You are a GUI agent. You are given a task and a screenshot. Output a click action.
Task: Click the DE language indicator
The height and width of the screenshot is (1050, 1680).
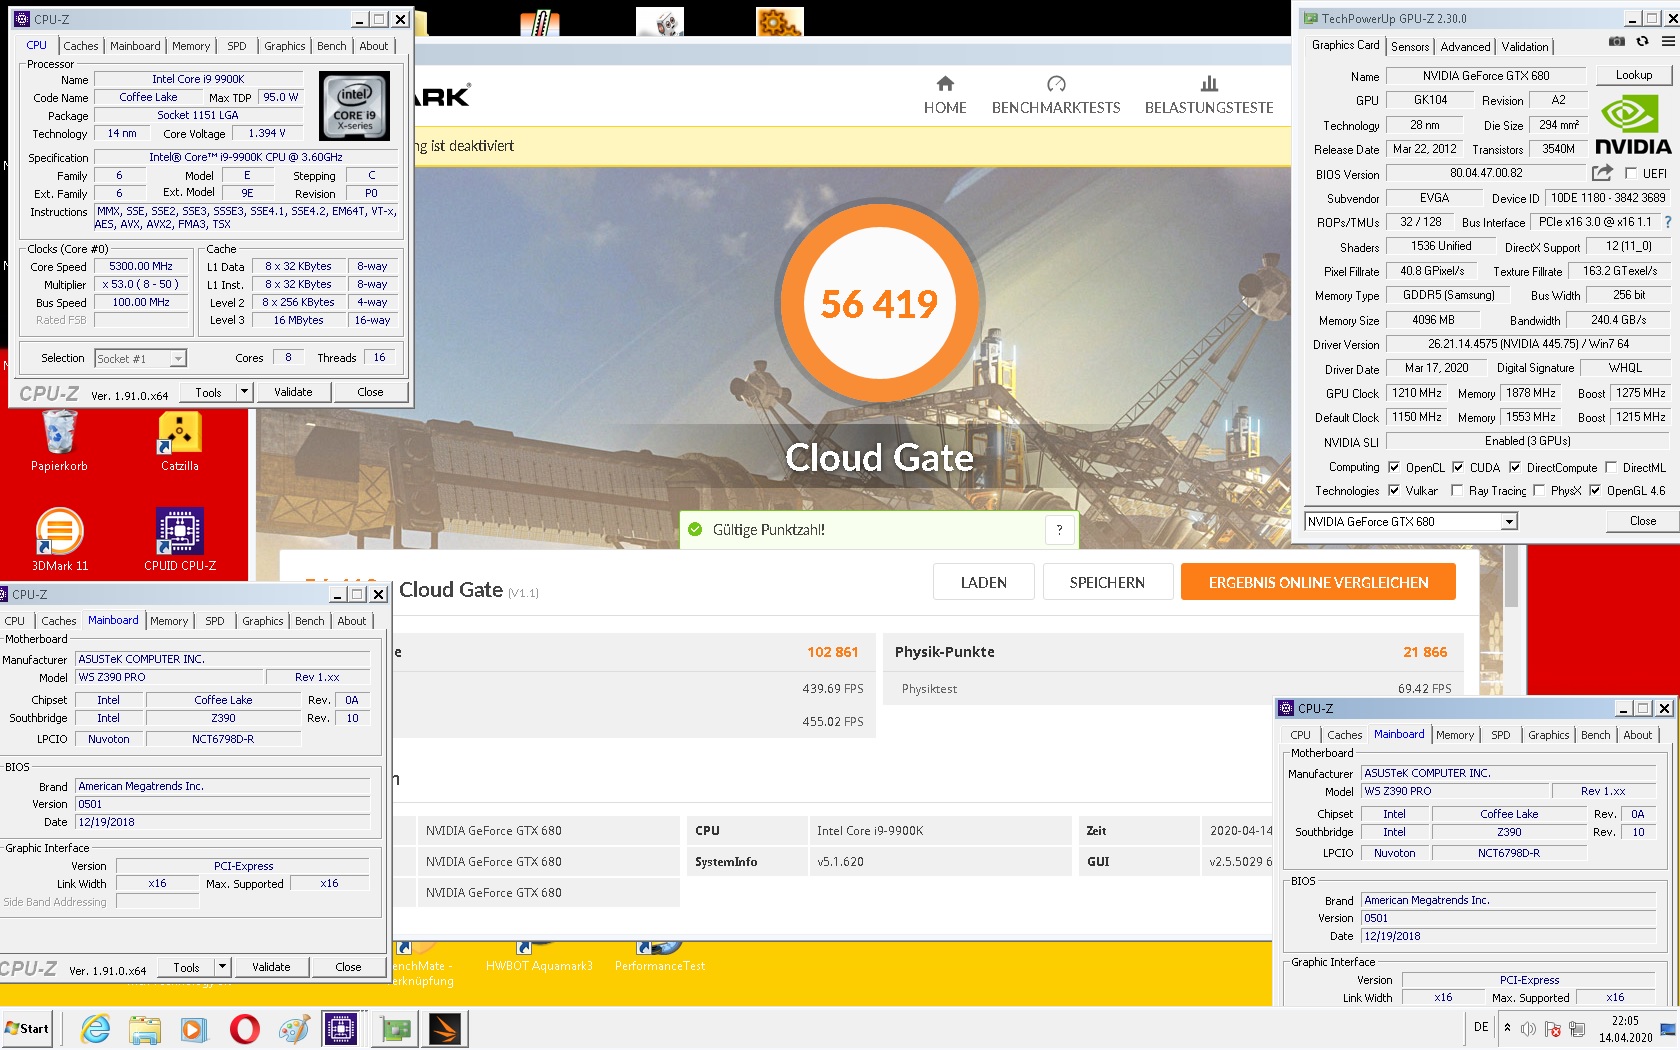[x=1481, y=1028]
